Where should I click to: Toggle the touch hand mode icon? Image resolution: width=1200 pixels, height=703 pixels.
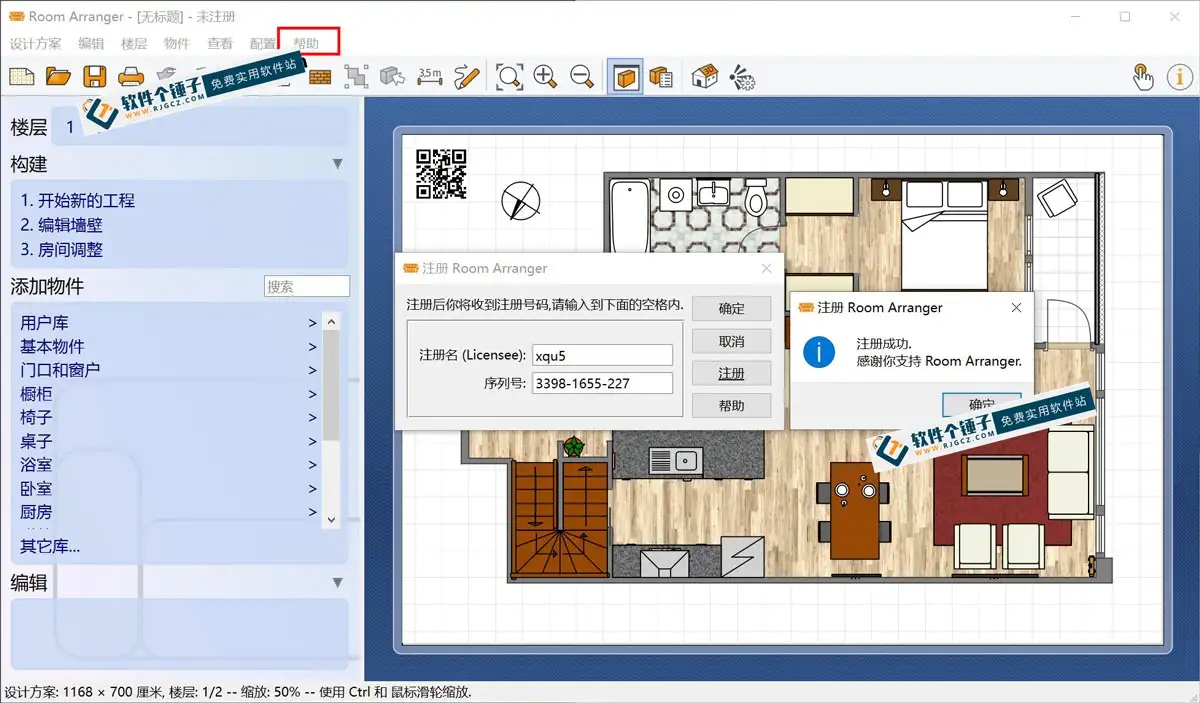pos(1142,76)
